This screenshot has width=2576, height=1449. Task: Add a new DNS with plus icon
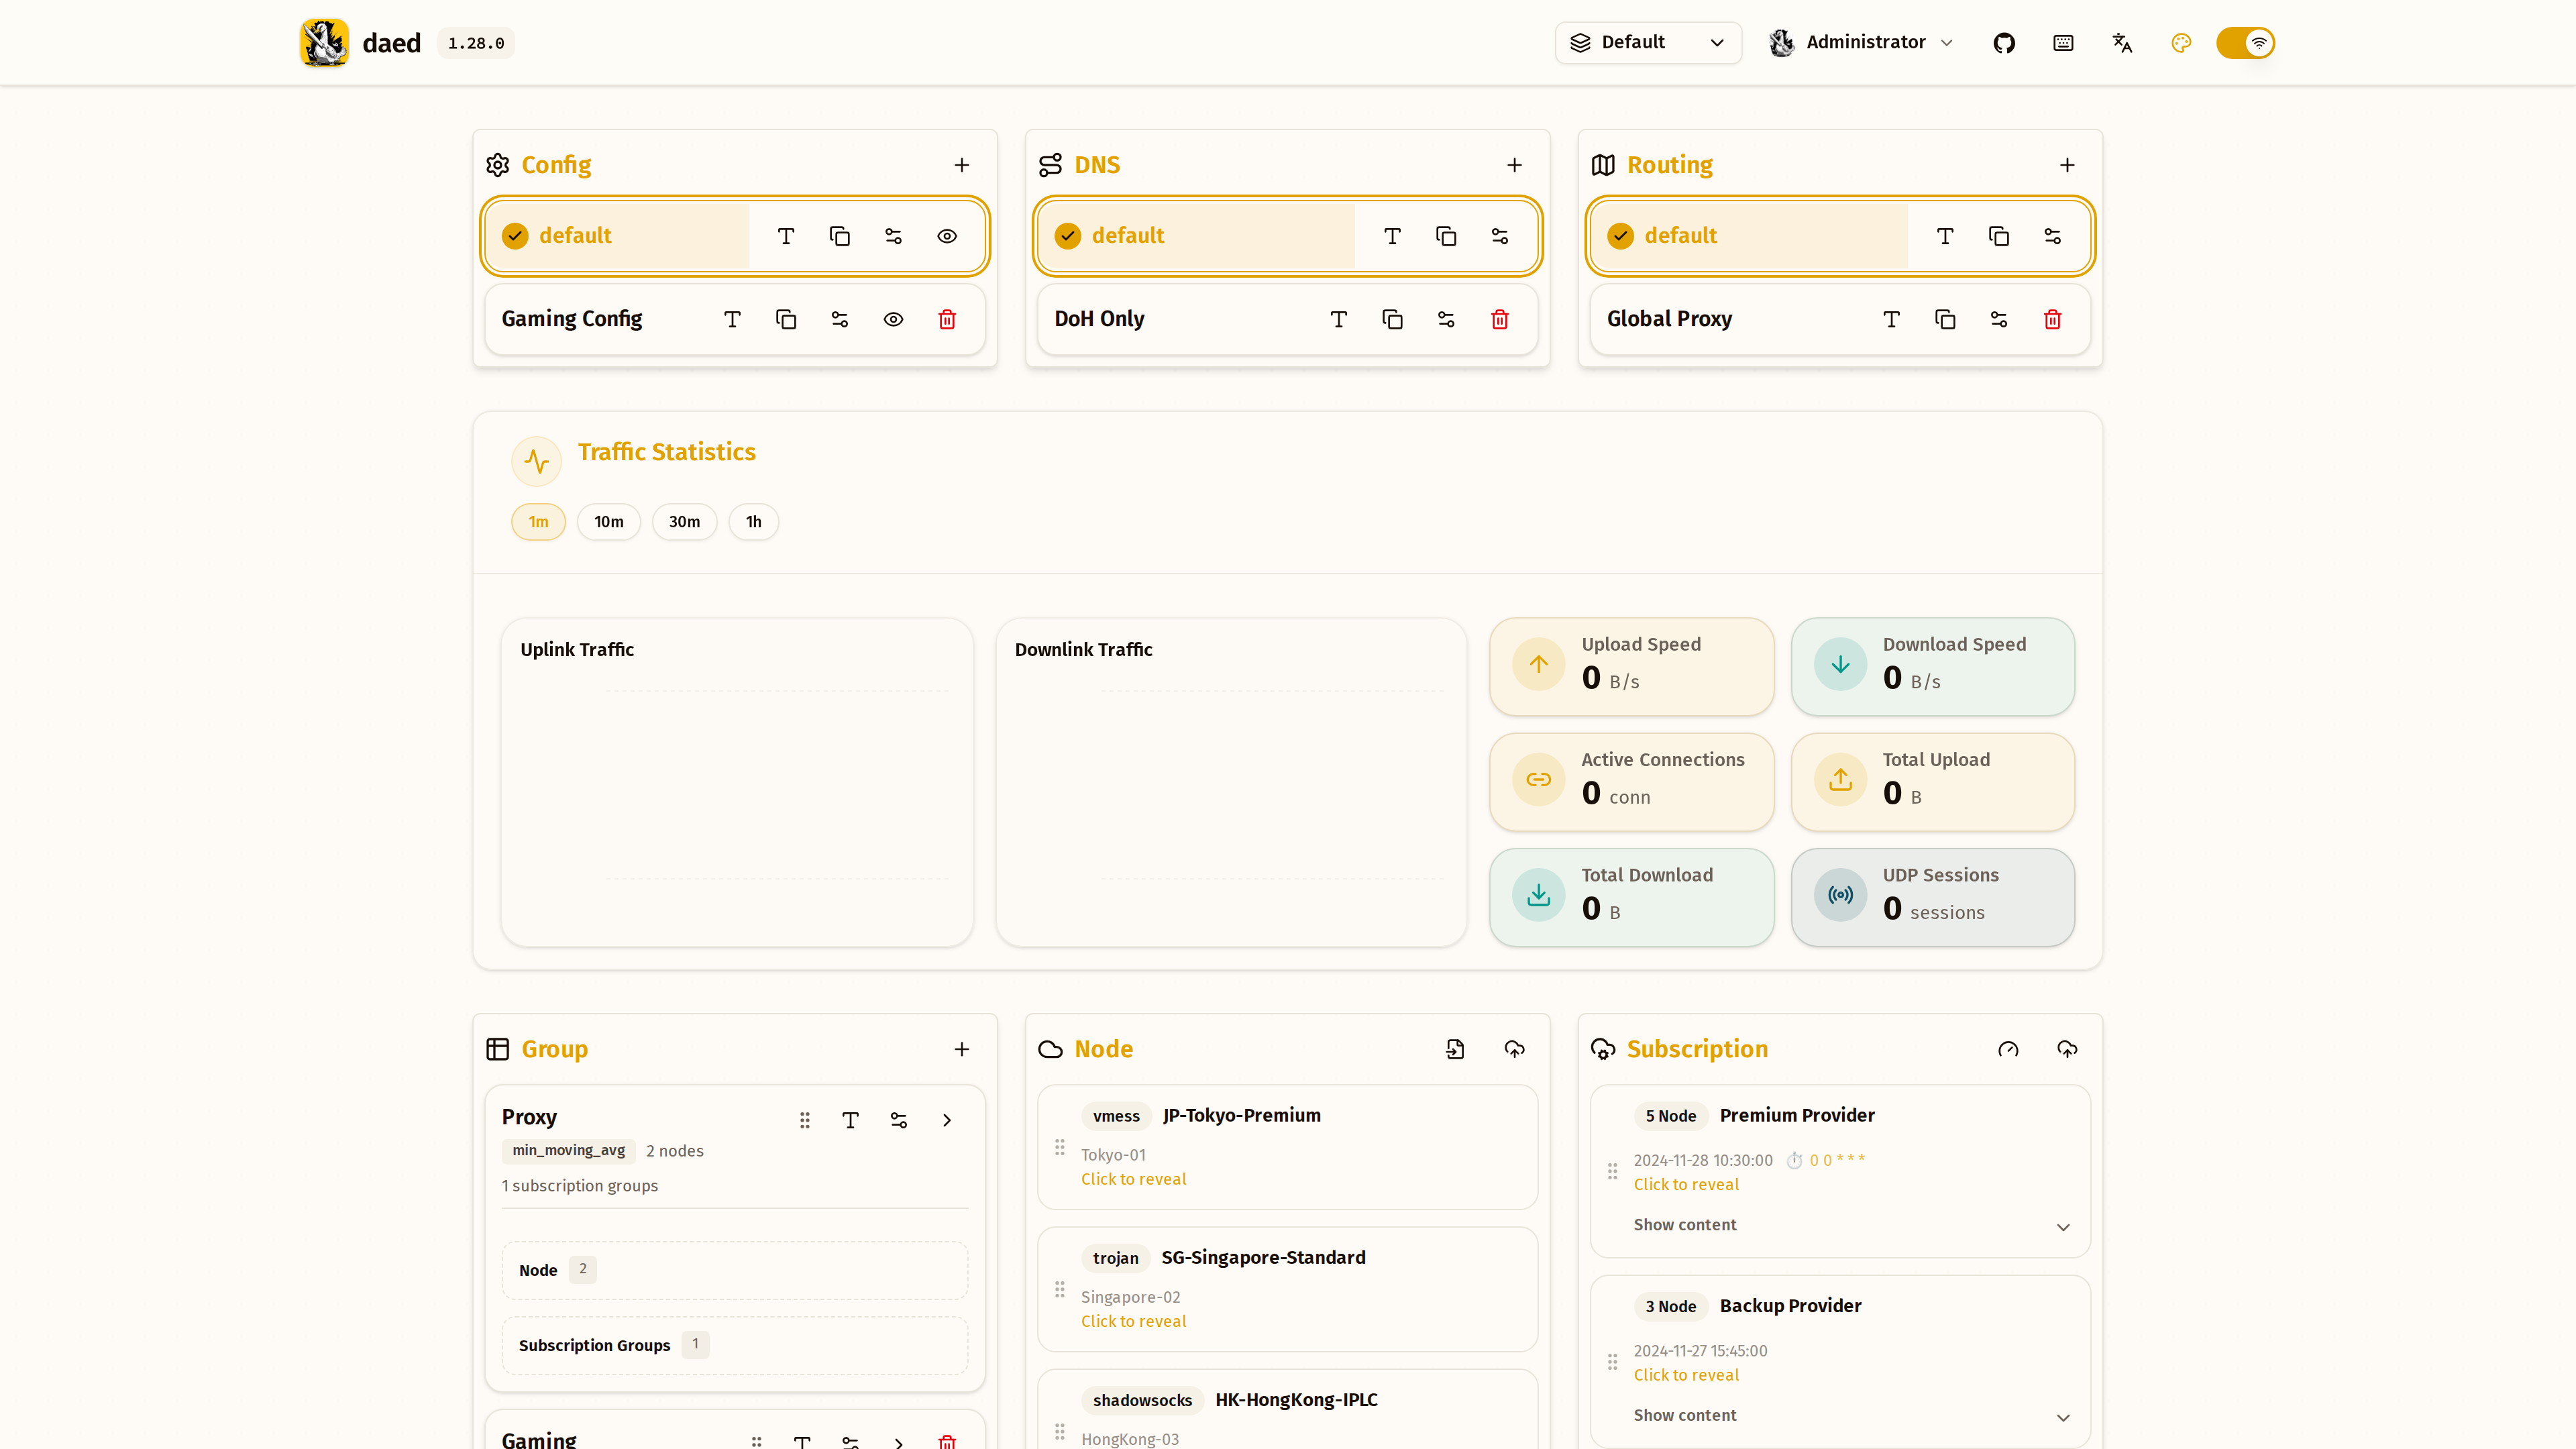coord(1514,165)
